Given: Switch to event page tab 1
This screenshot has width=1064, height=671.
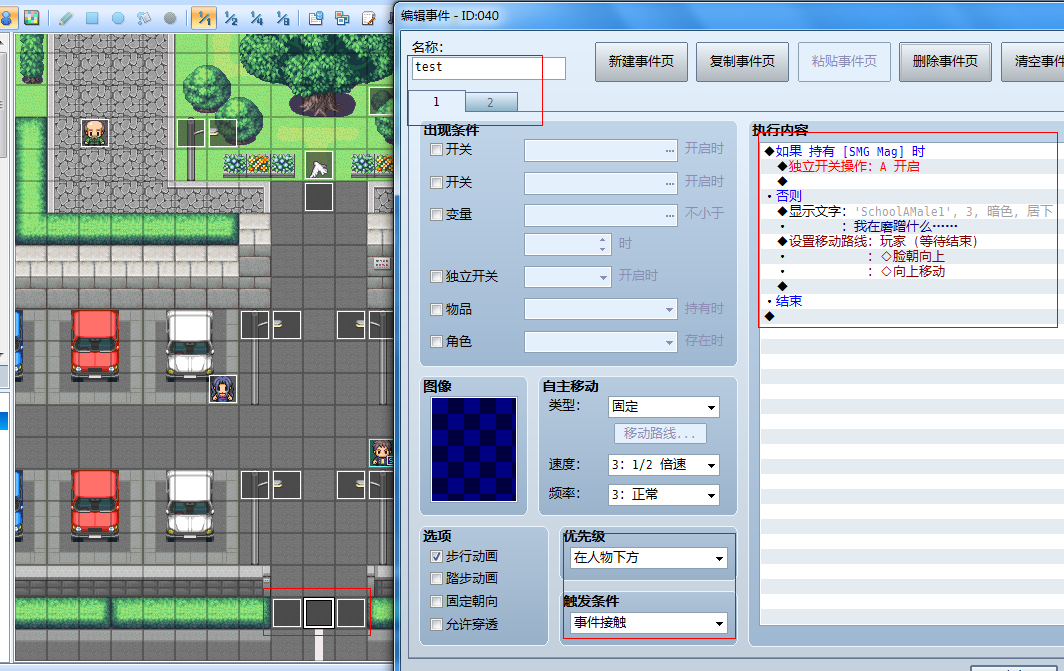Looking at the screenshot, I should point(436,102).
